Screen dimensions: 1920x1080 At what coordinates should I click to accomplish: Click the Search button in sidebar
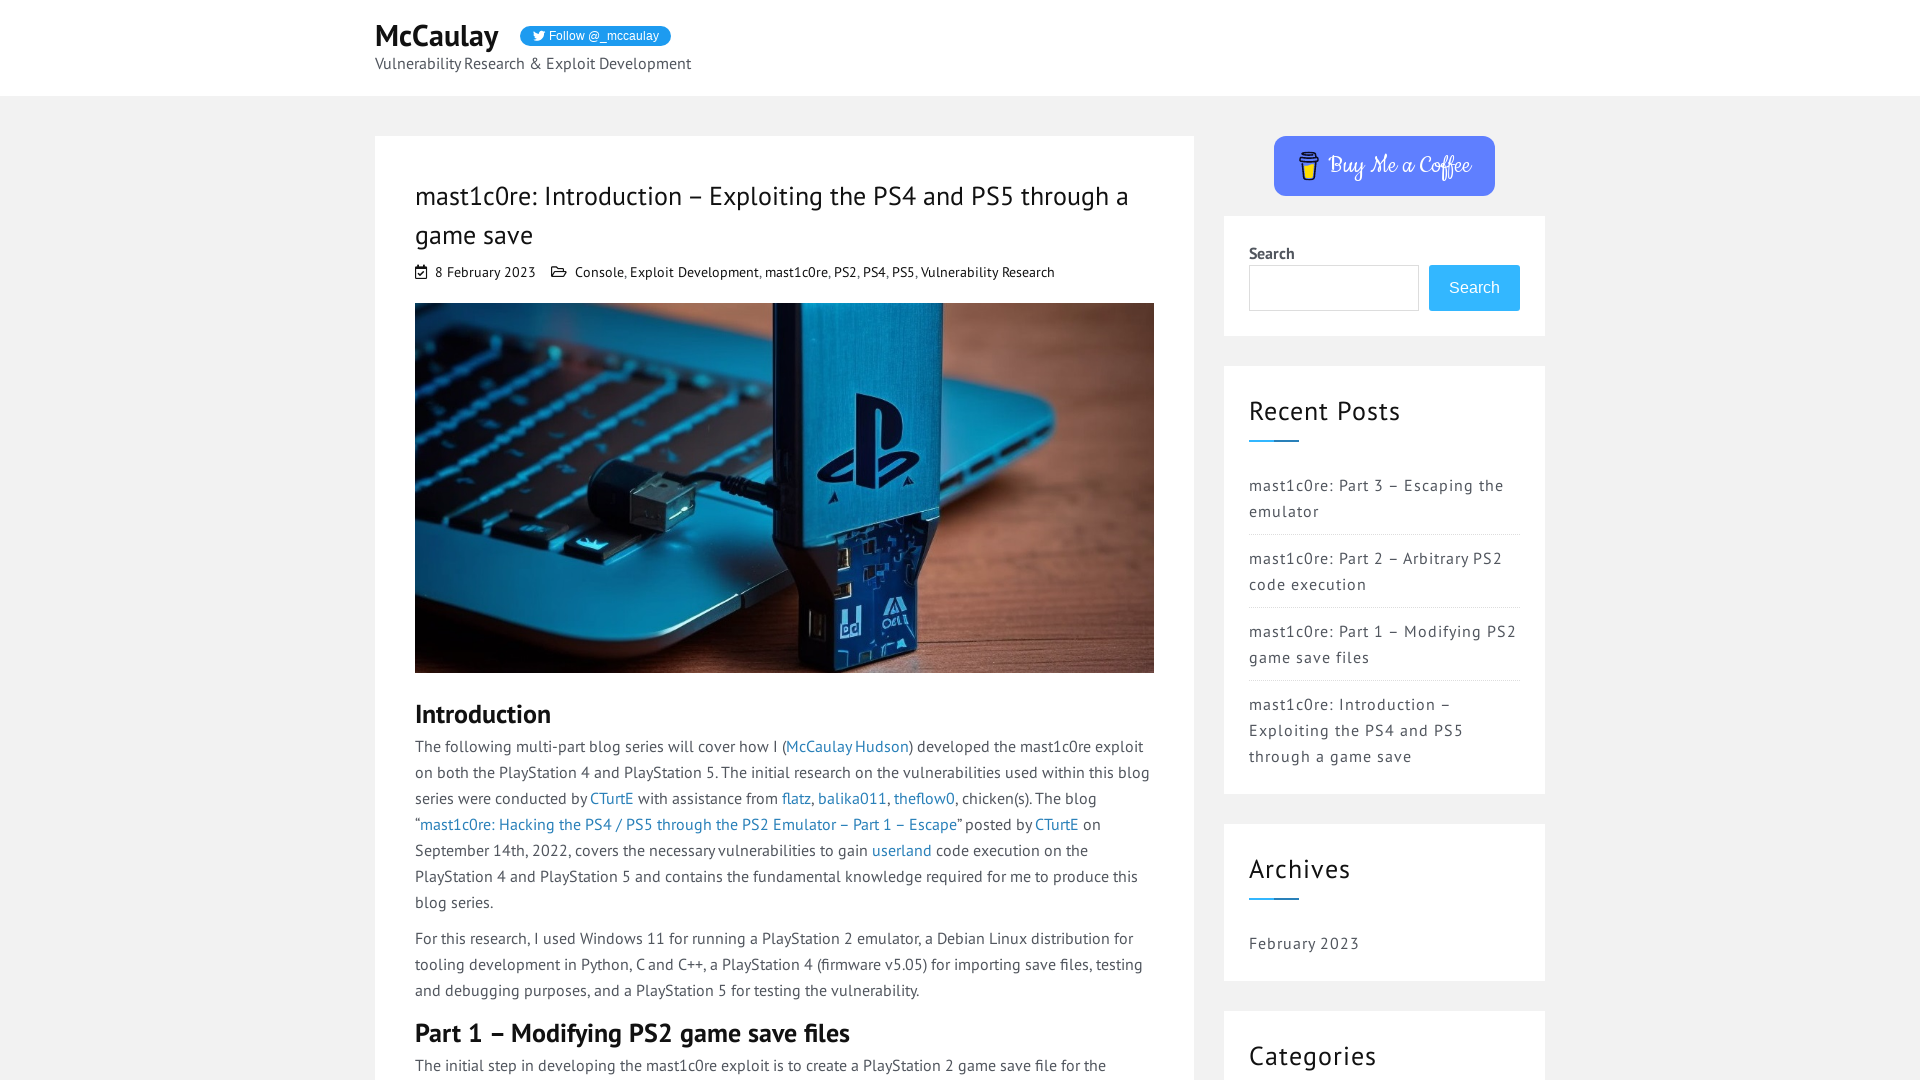point(1474,287)
